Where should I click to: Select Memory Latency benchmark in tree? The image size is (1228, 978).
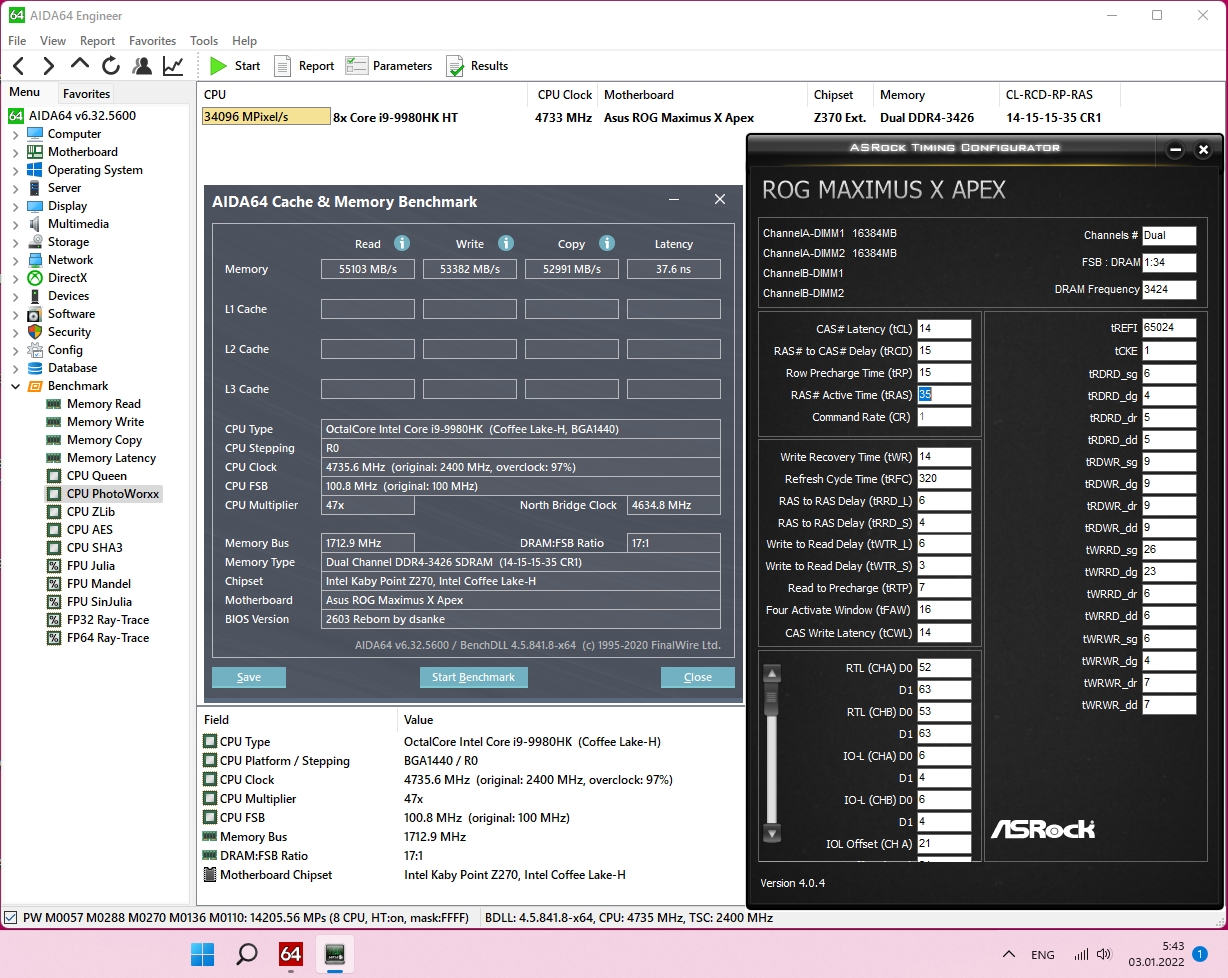coord(111,458)
